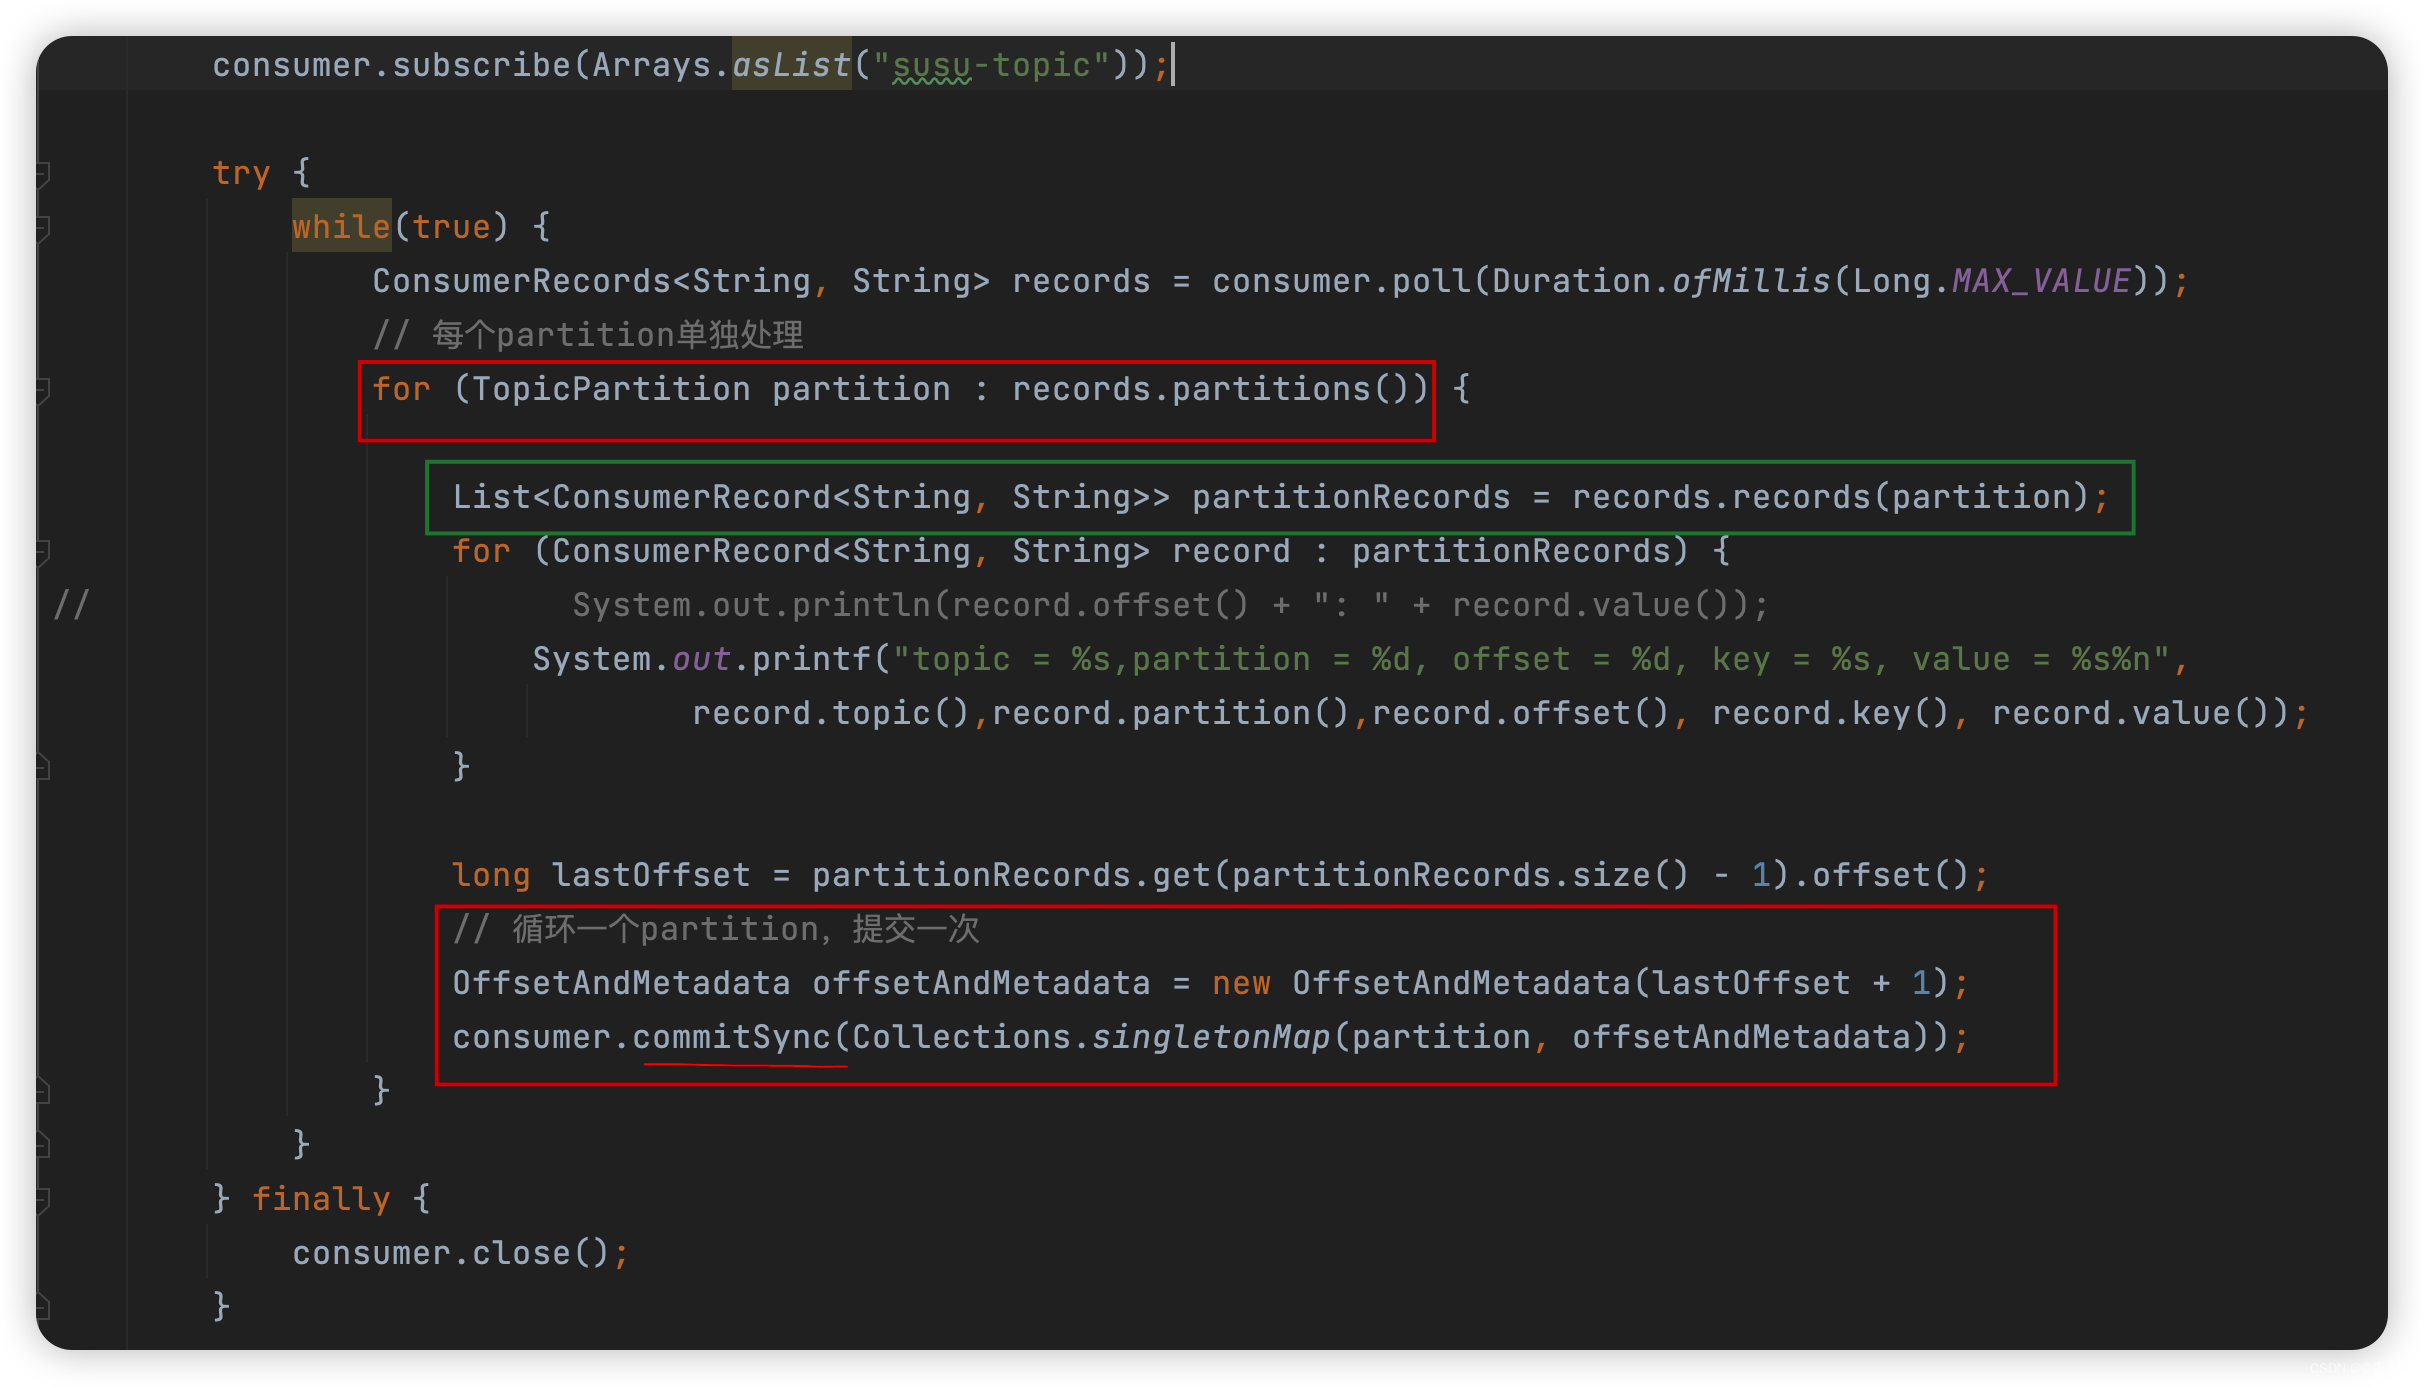Click the // marker in the left gutter
Screen dimensions: 2424x1386
71,606
